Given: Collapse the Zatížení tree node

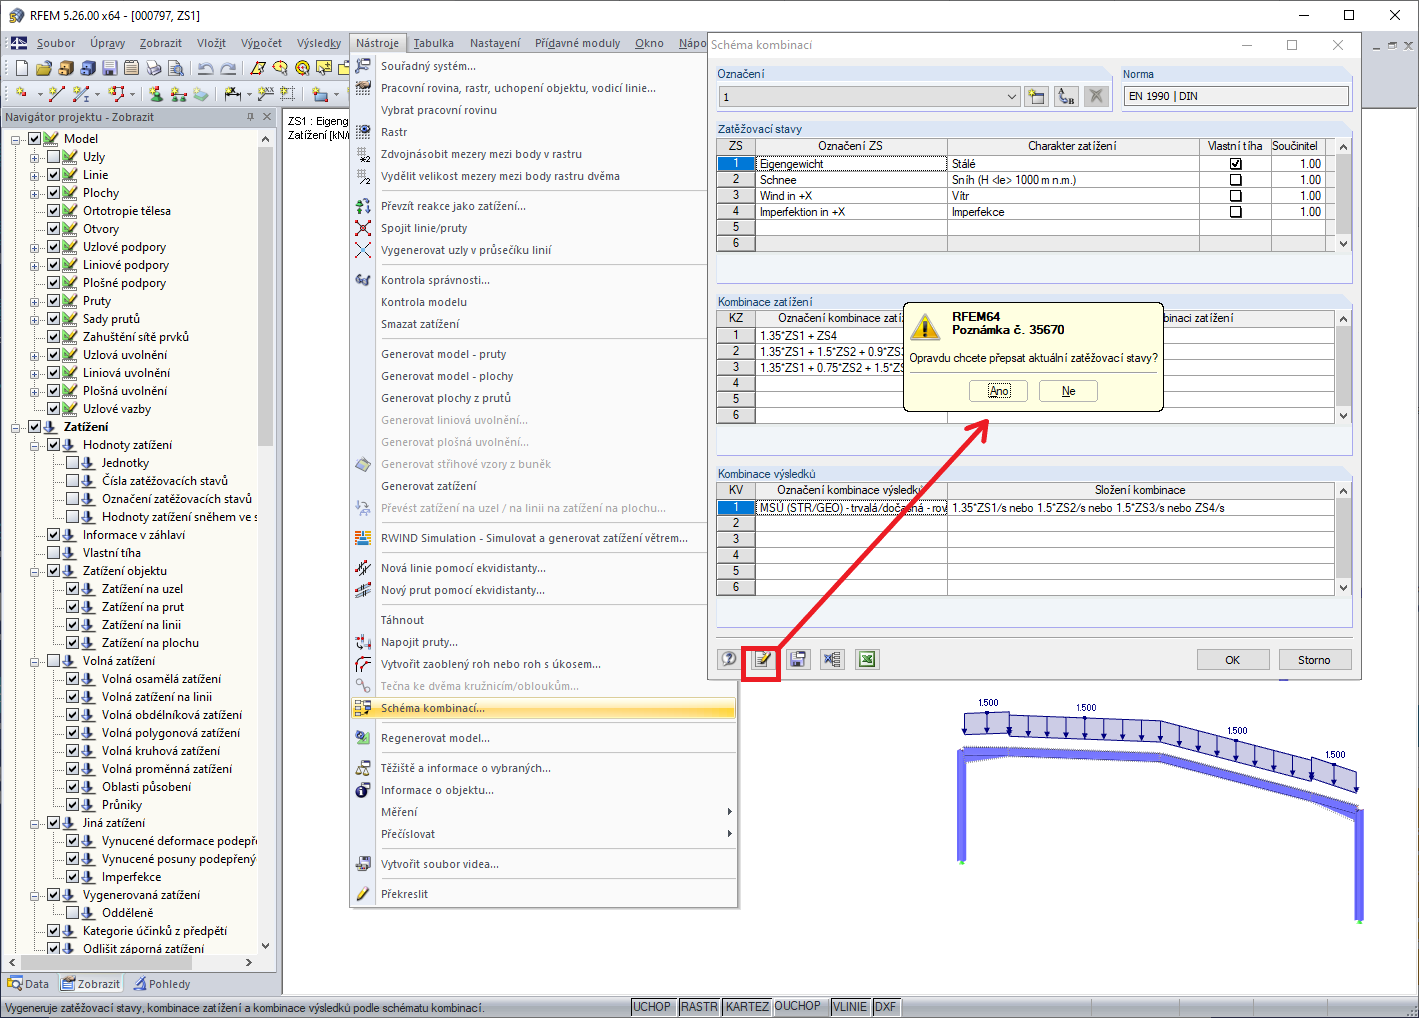Looking at the screenshot, I should coord(16,427).
